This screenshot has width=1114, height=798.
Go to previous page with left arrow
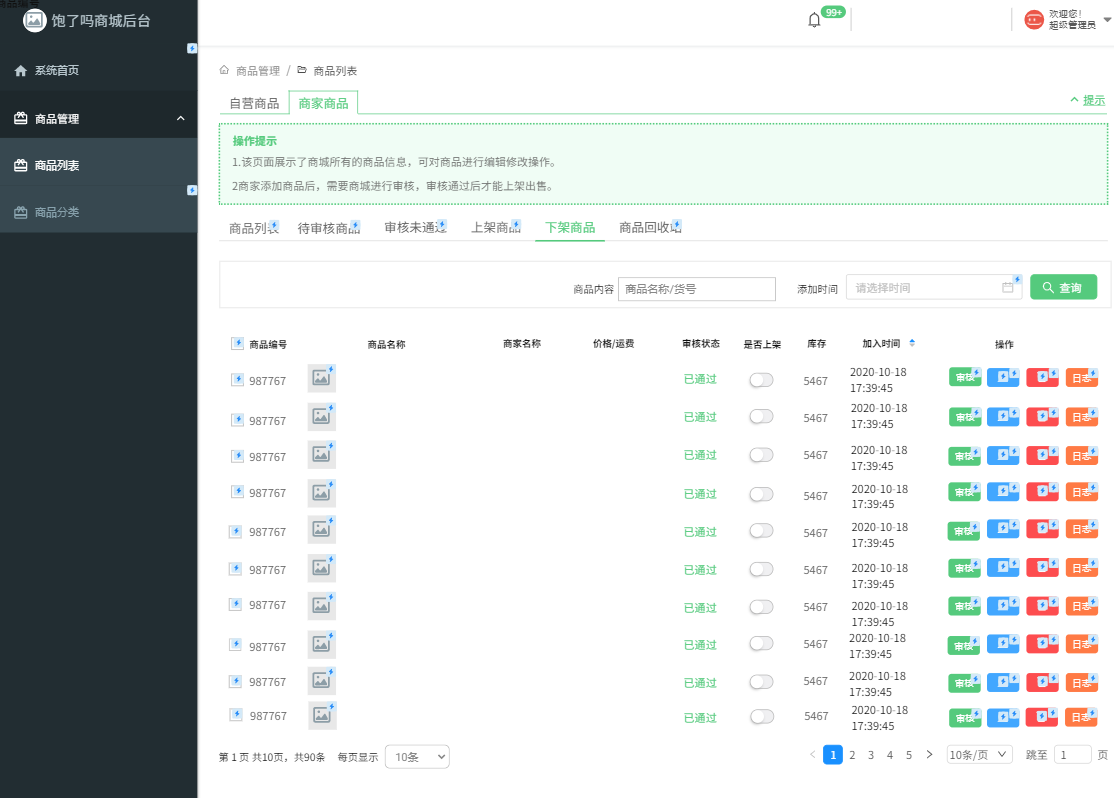[x=813, y=755]
